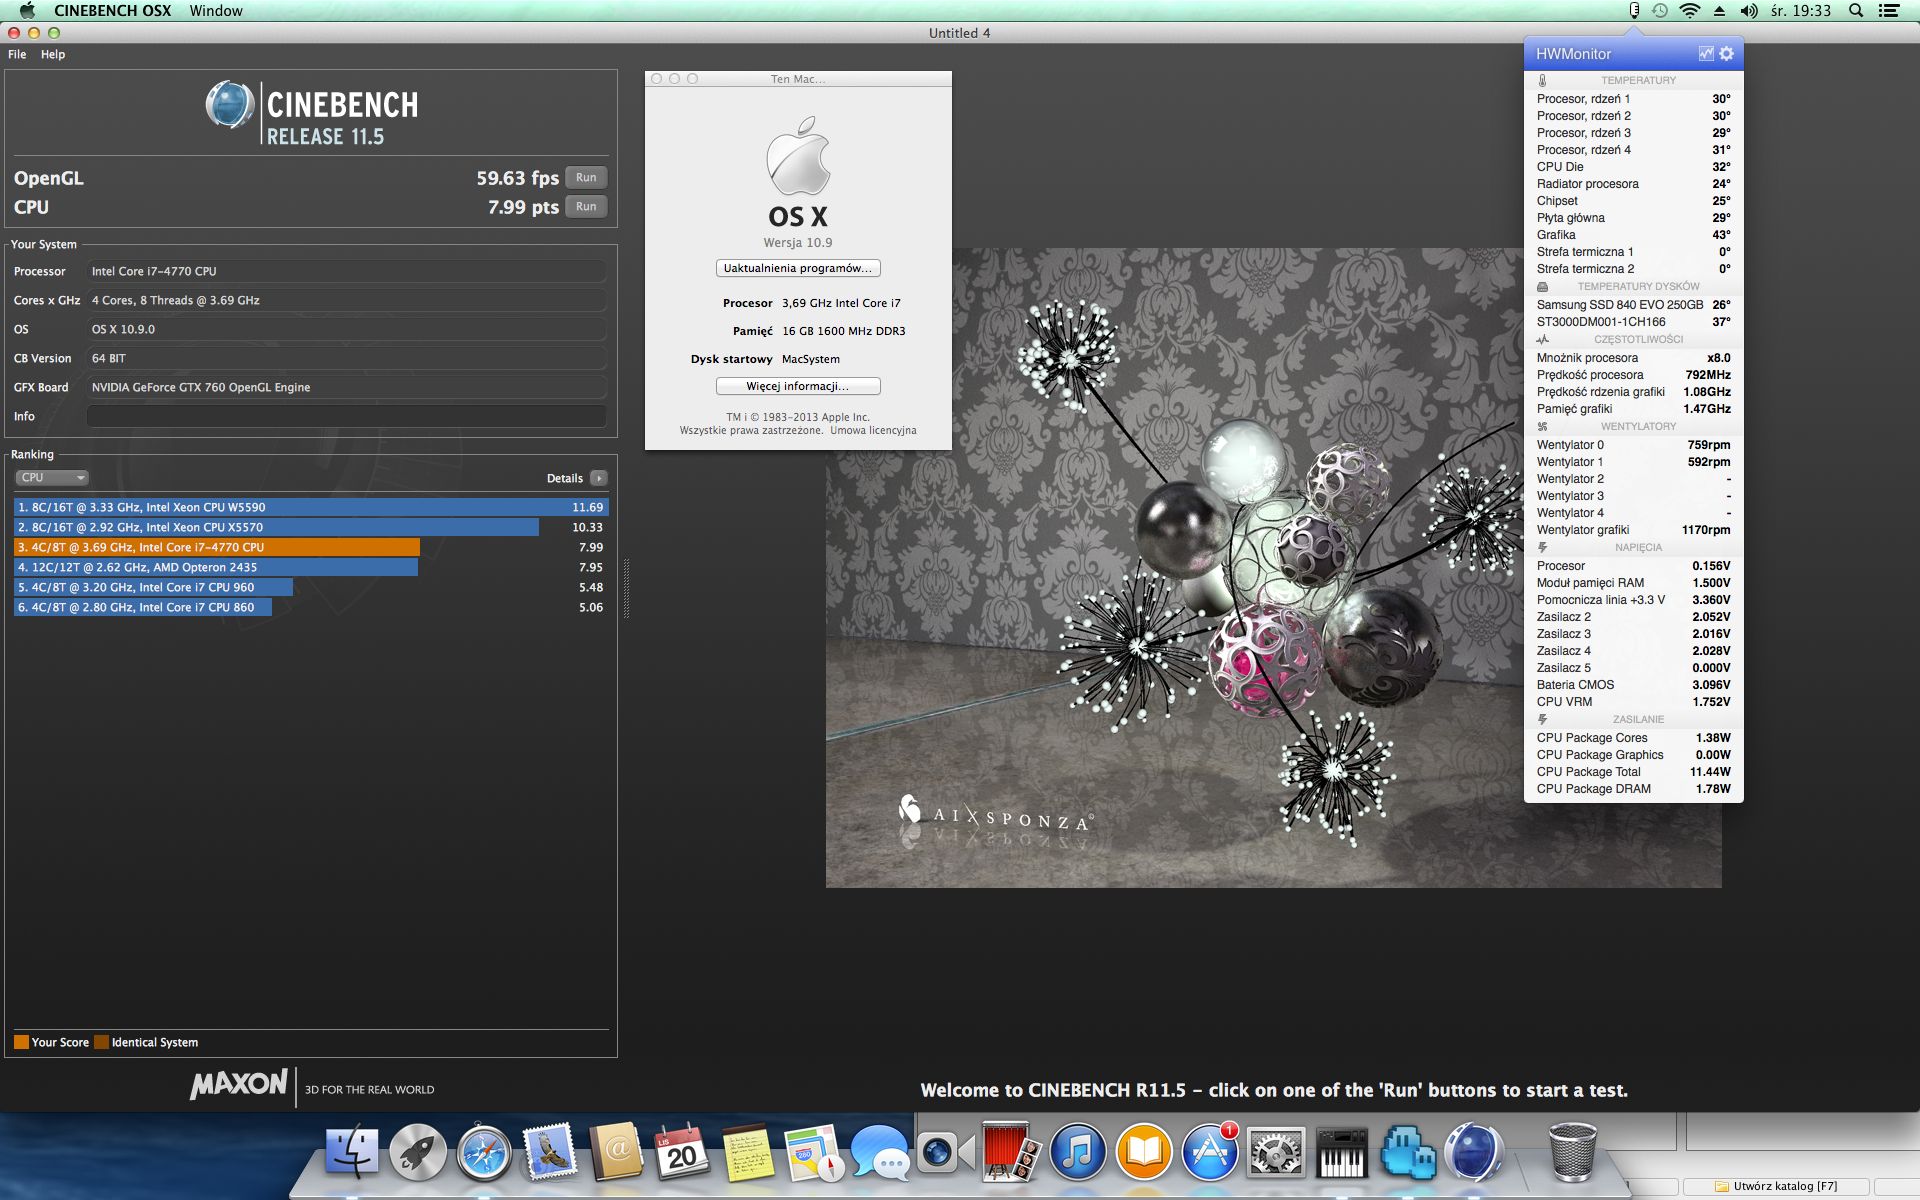Click the Cinebench globe icon in the Dock
The image size is (1920, 1200).
pyautogui.click(x=1474, y=1153)
